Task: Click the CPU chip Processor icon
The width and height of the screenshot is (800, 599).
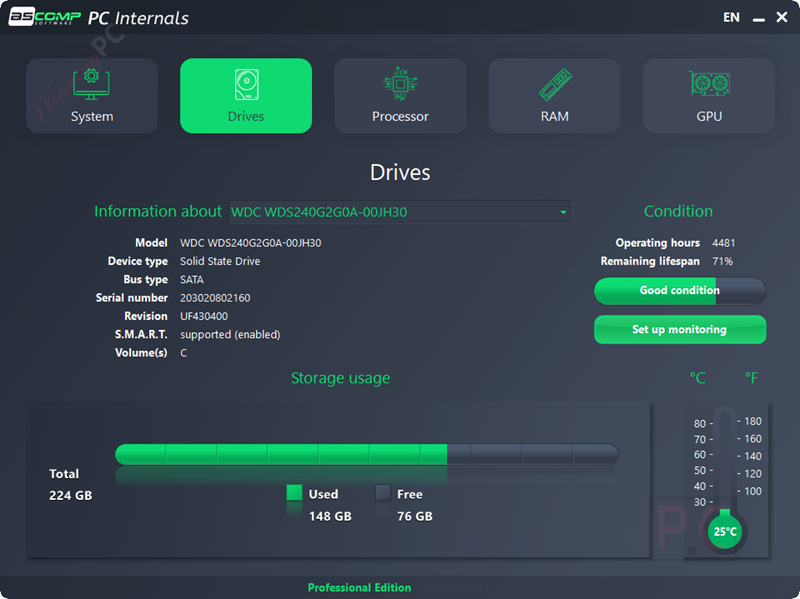Action: coord(401,84)
